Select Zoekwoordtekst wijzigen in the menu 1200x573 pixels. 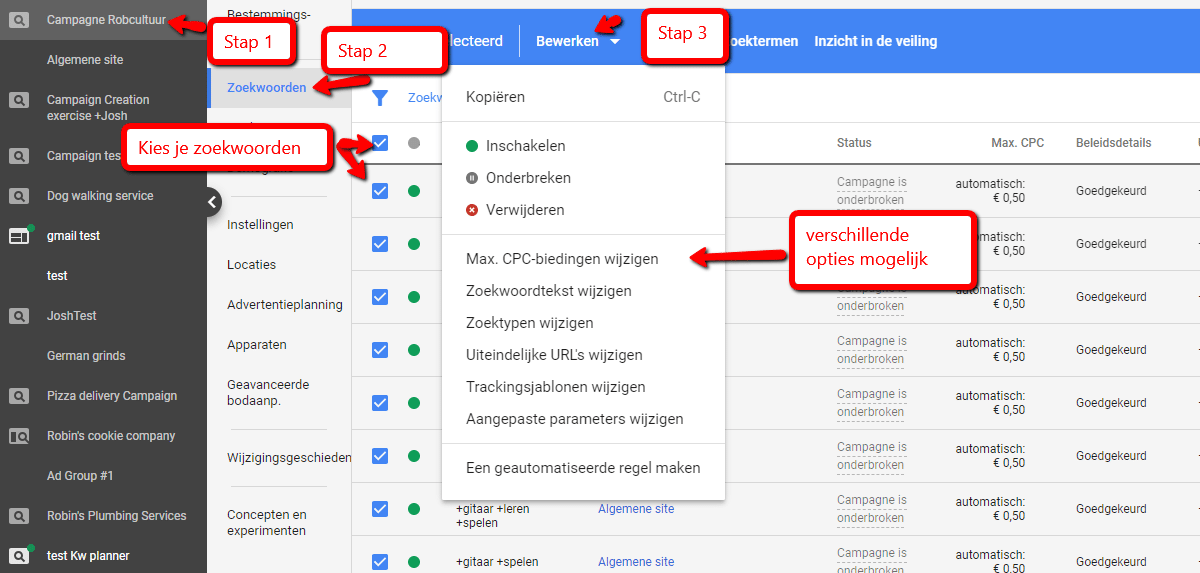583,291
